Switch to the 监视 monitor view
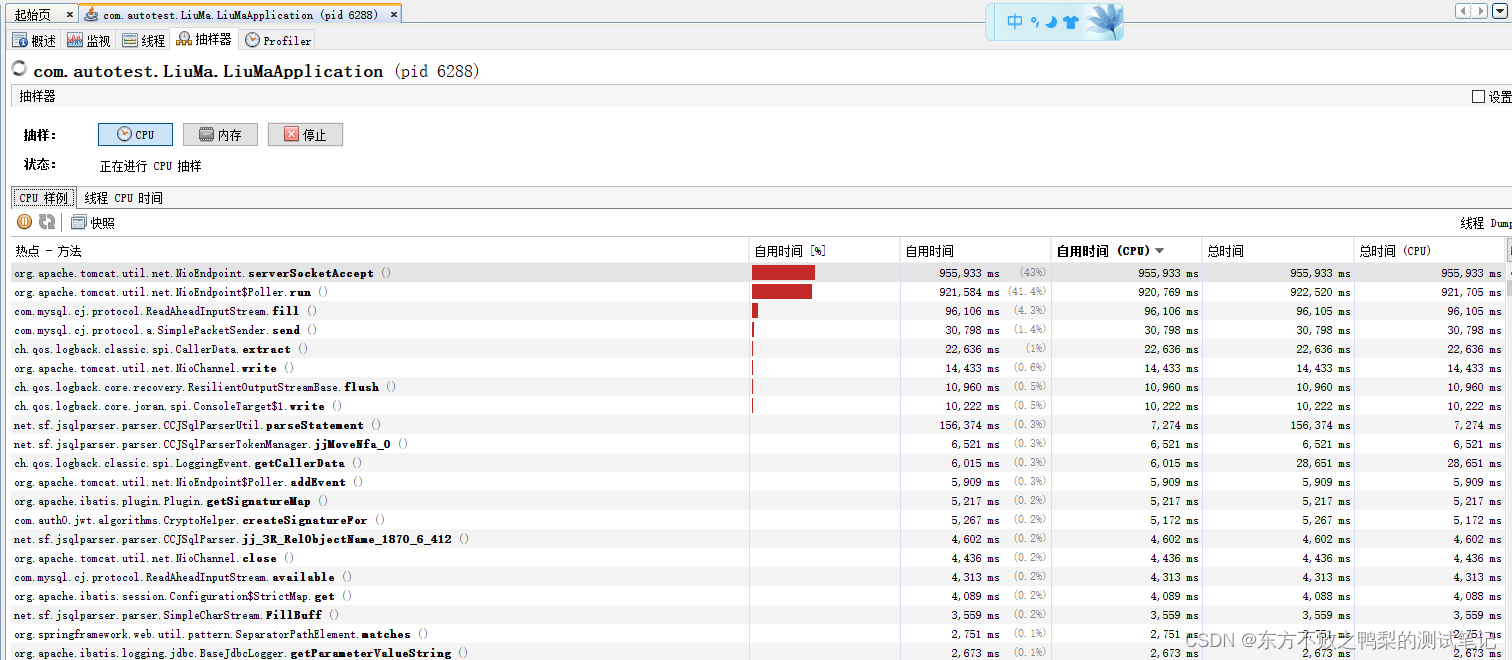 tap(90, 40)
